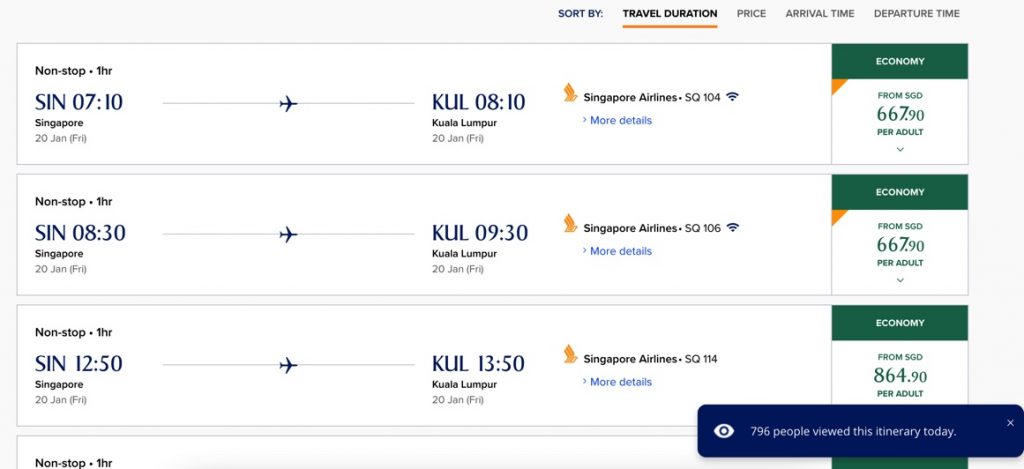This screenshot has height=469, width=1024.
Task: Click the eye icon in viewers notification
Action: pyautogui.click(x=724, y=431)
